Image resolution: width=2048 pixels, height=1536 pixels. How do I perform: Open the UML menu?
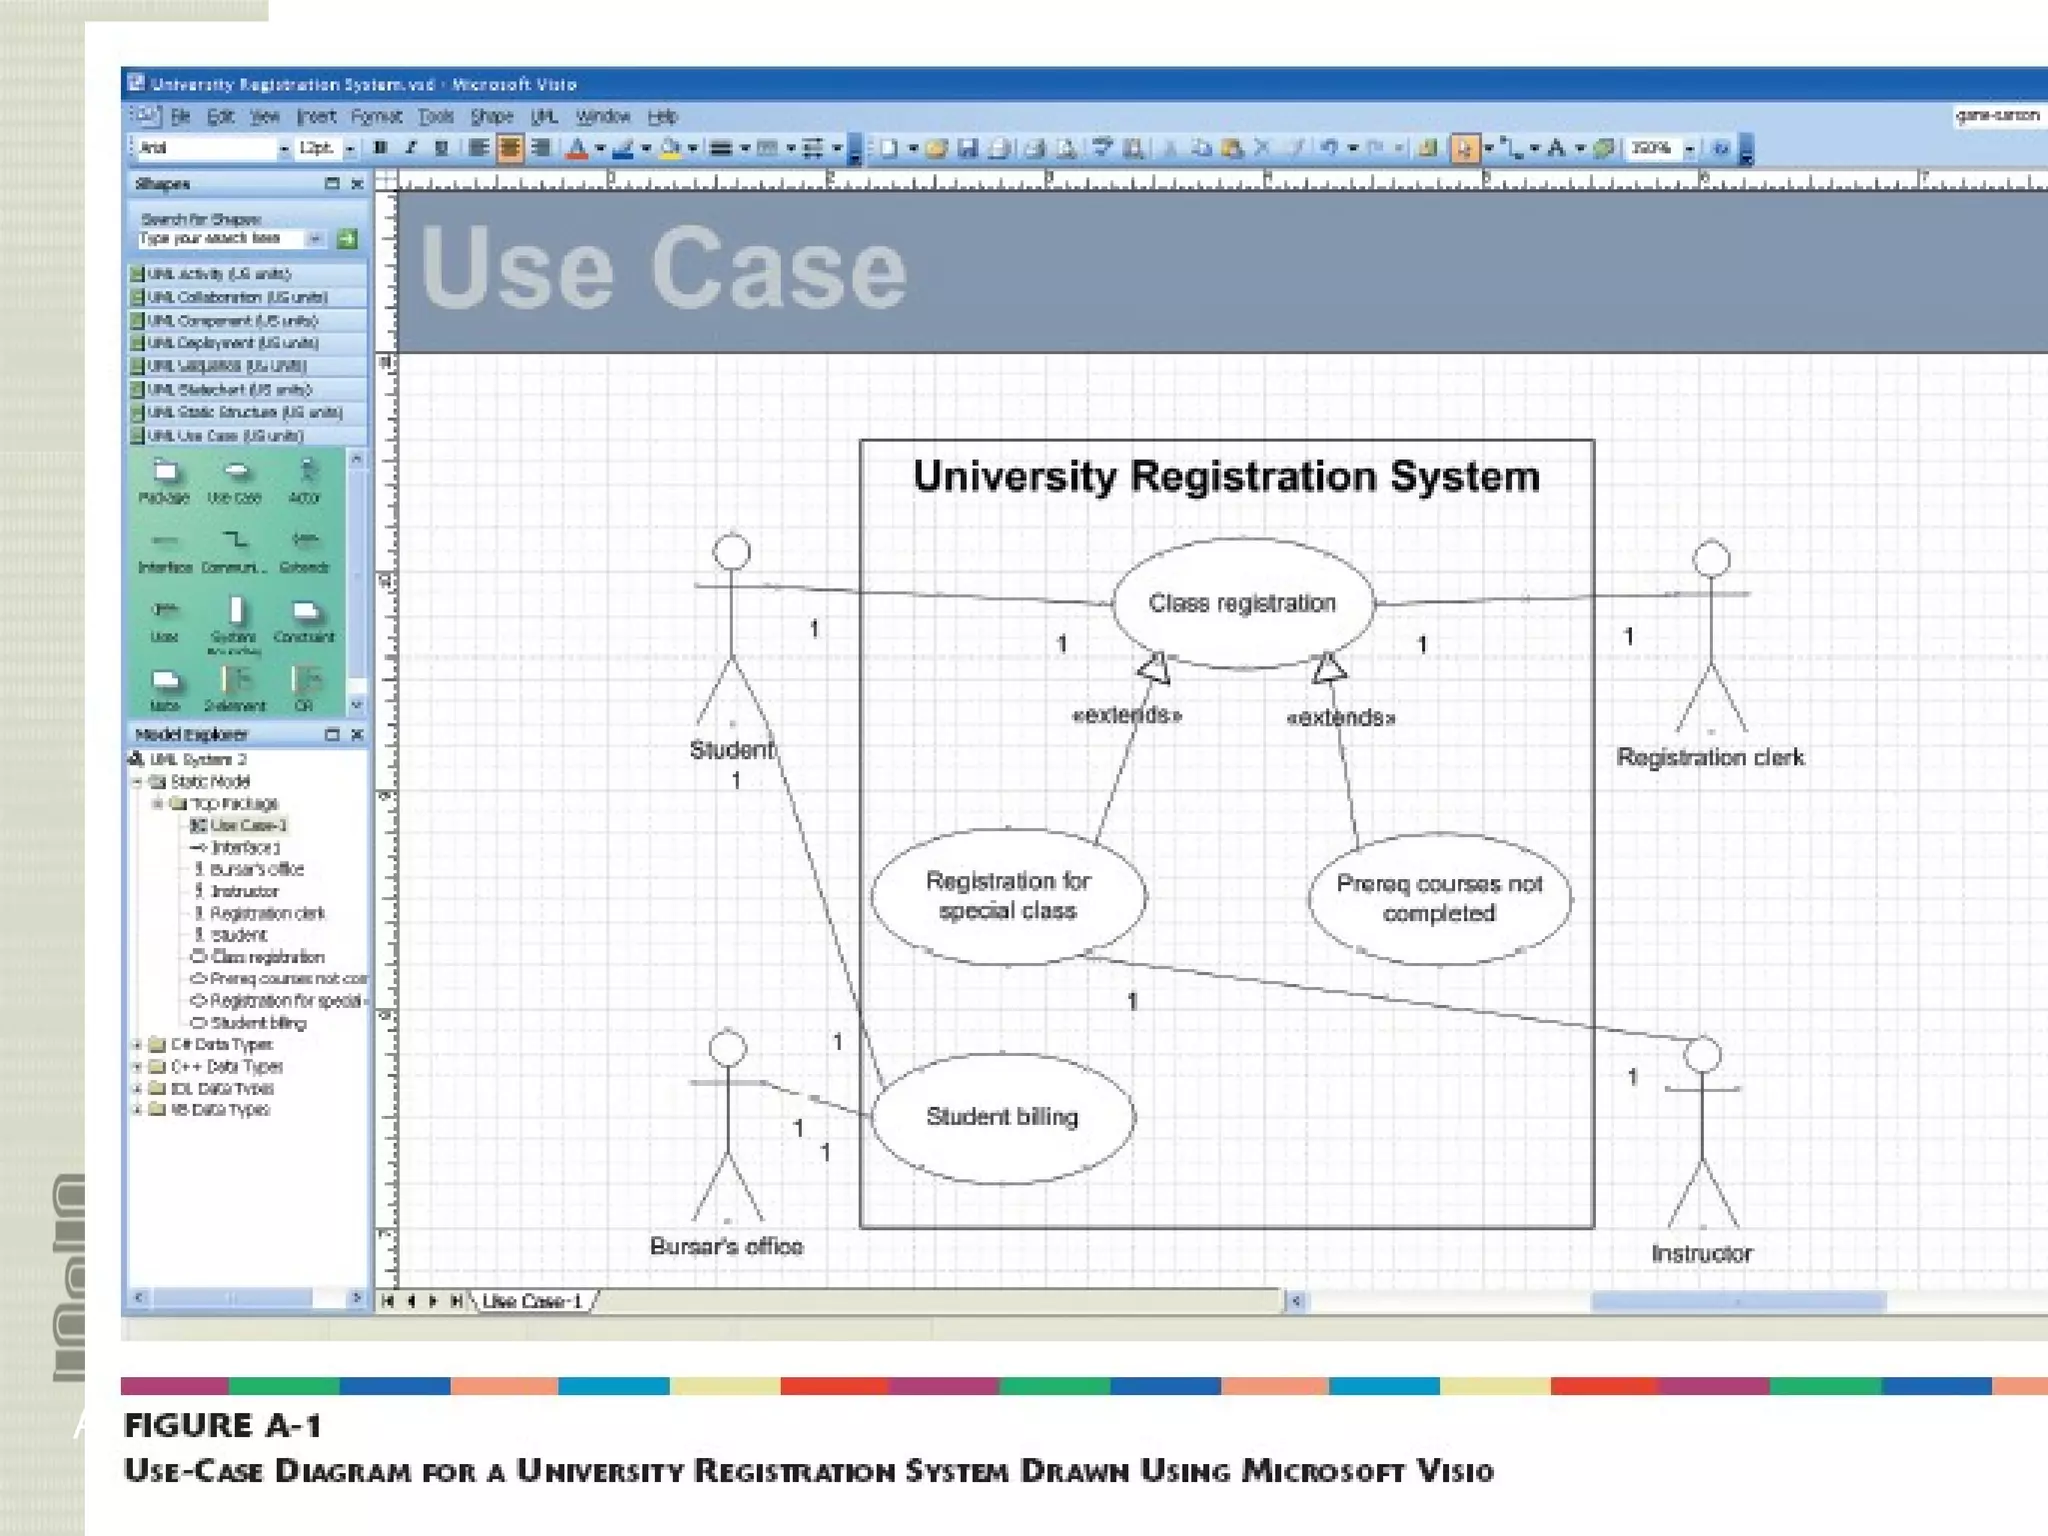pos(544,116)
